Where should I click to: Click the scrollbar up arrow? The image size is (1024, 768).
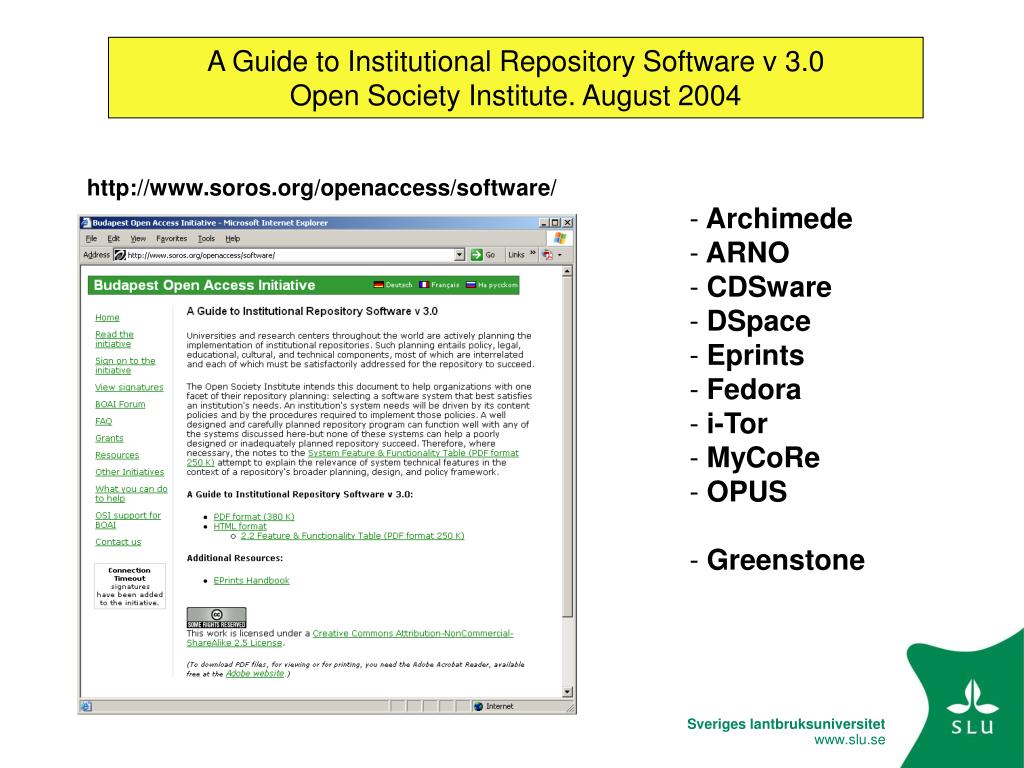click(567, 271)
